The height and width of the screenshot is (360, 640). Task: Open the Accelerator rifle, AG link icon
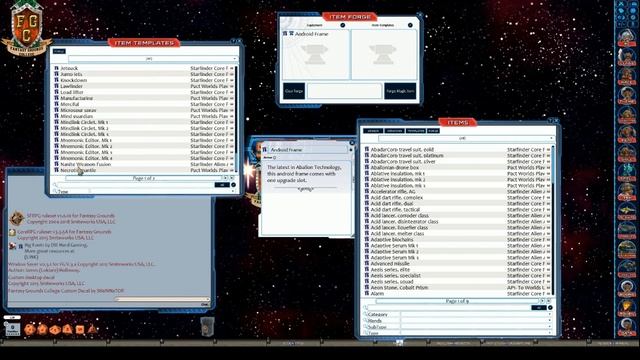[x=367, y=191]
